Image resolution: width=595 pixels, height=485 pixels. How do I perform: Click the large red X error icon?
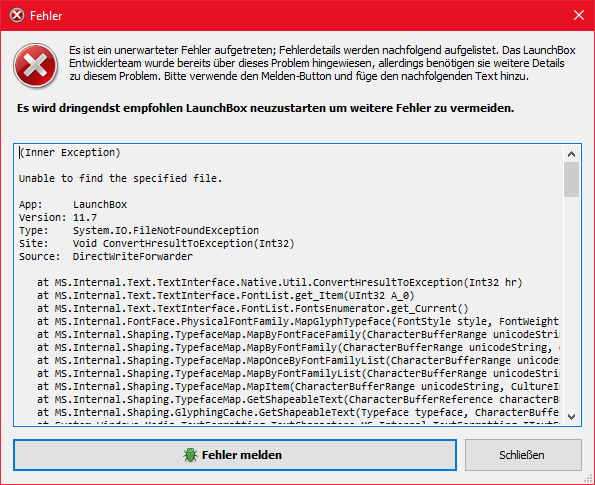(x=35, y=65)
